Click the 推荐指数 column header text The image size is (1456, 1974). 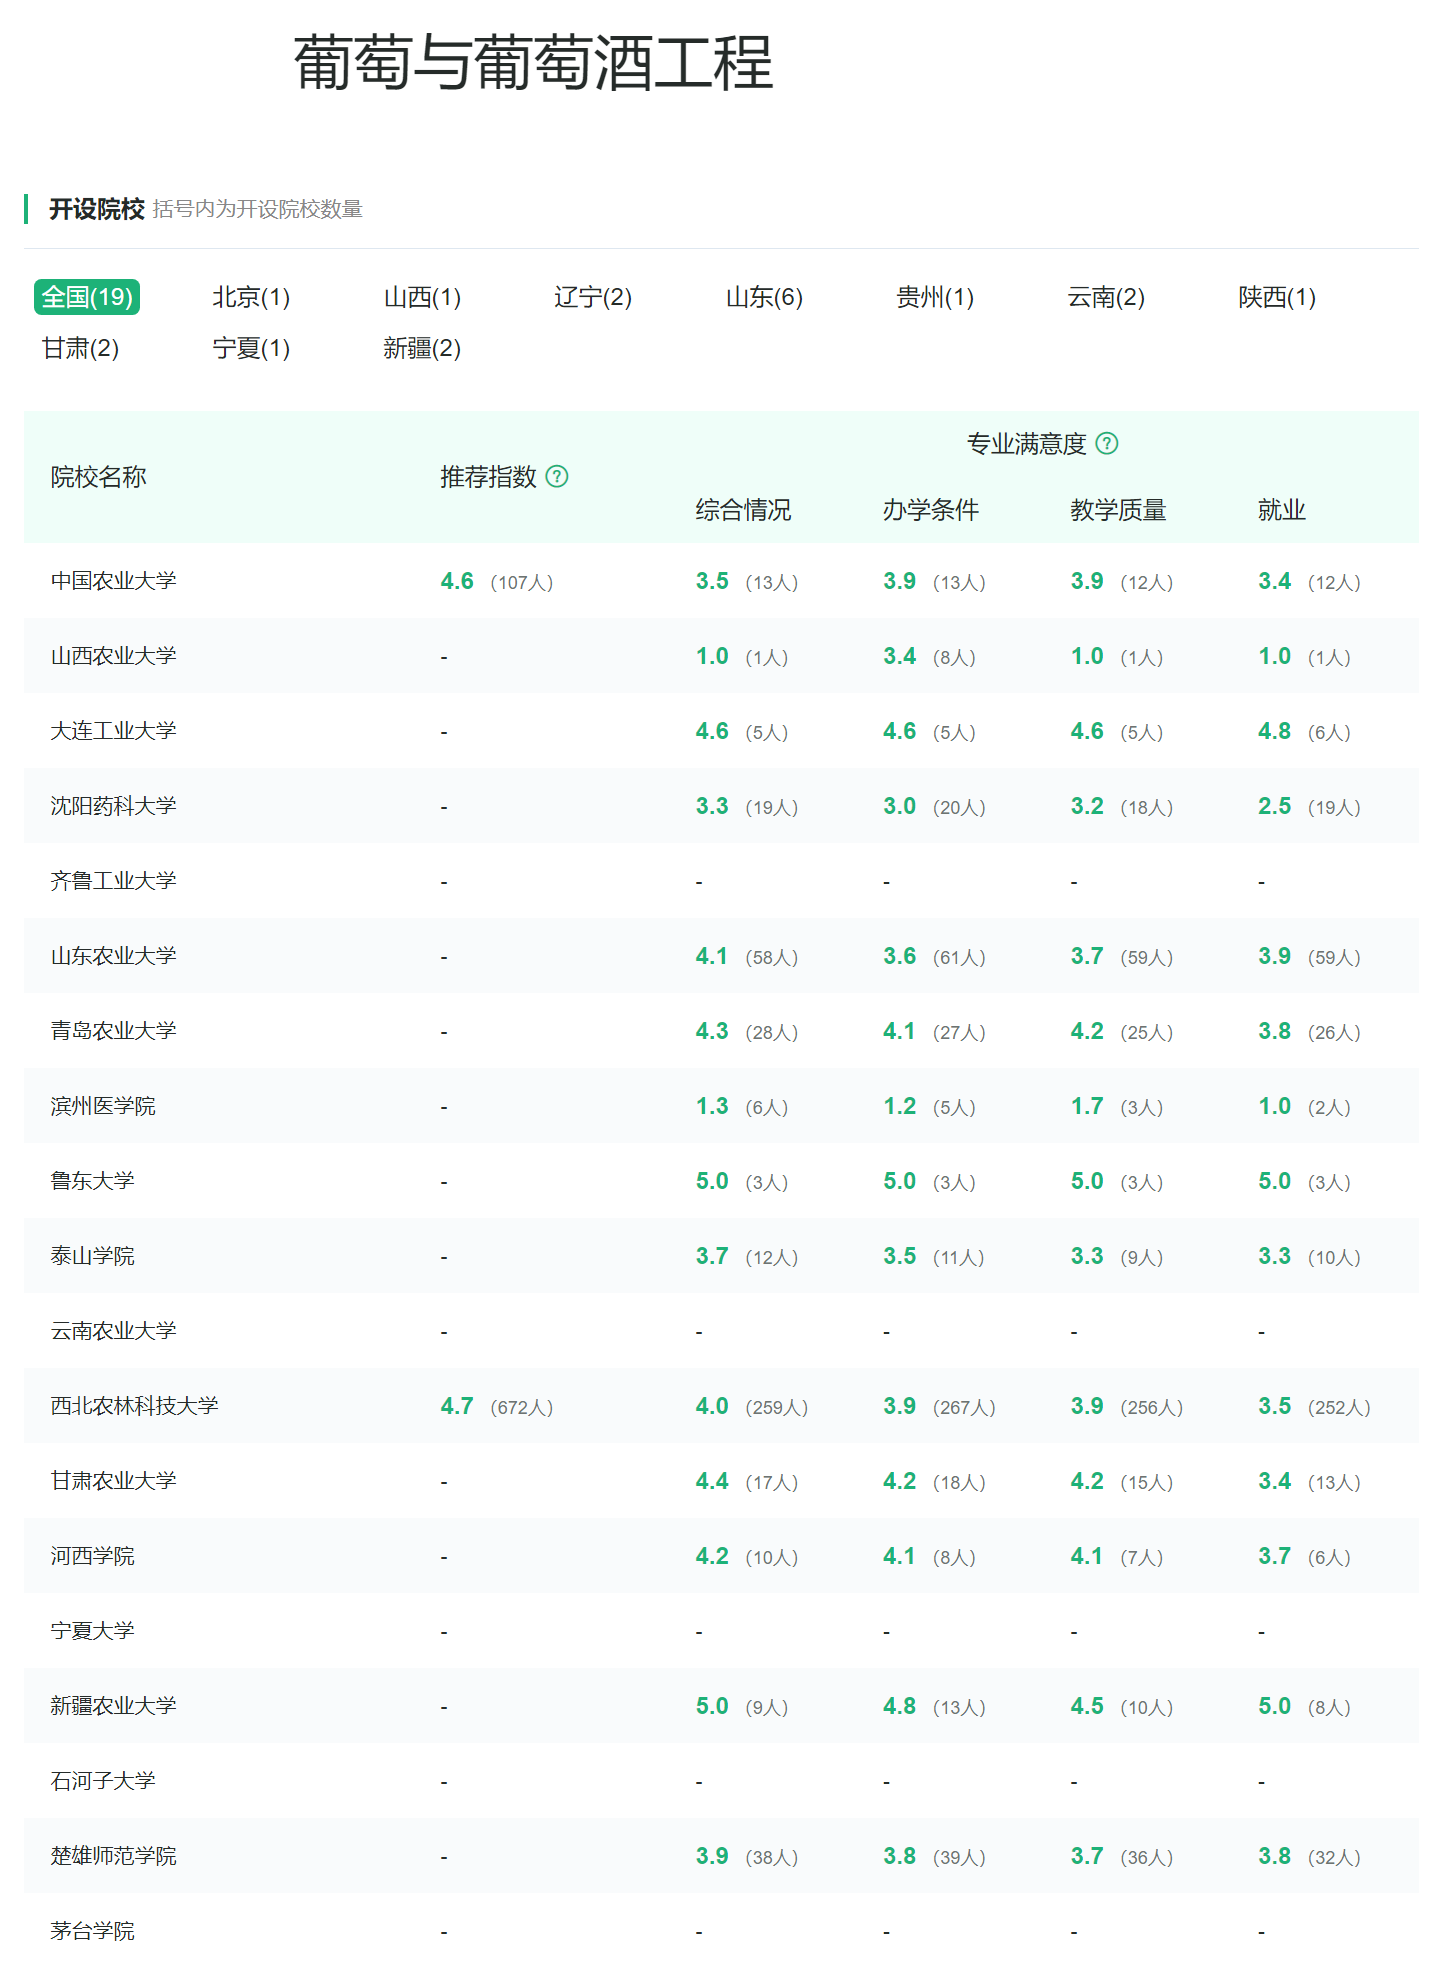[488, 477]
